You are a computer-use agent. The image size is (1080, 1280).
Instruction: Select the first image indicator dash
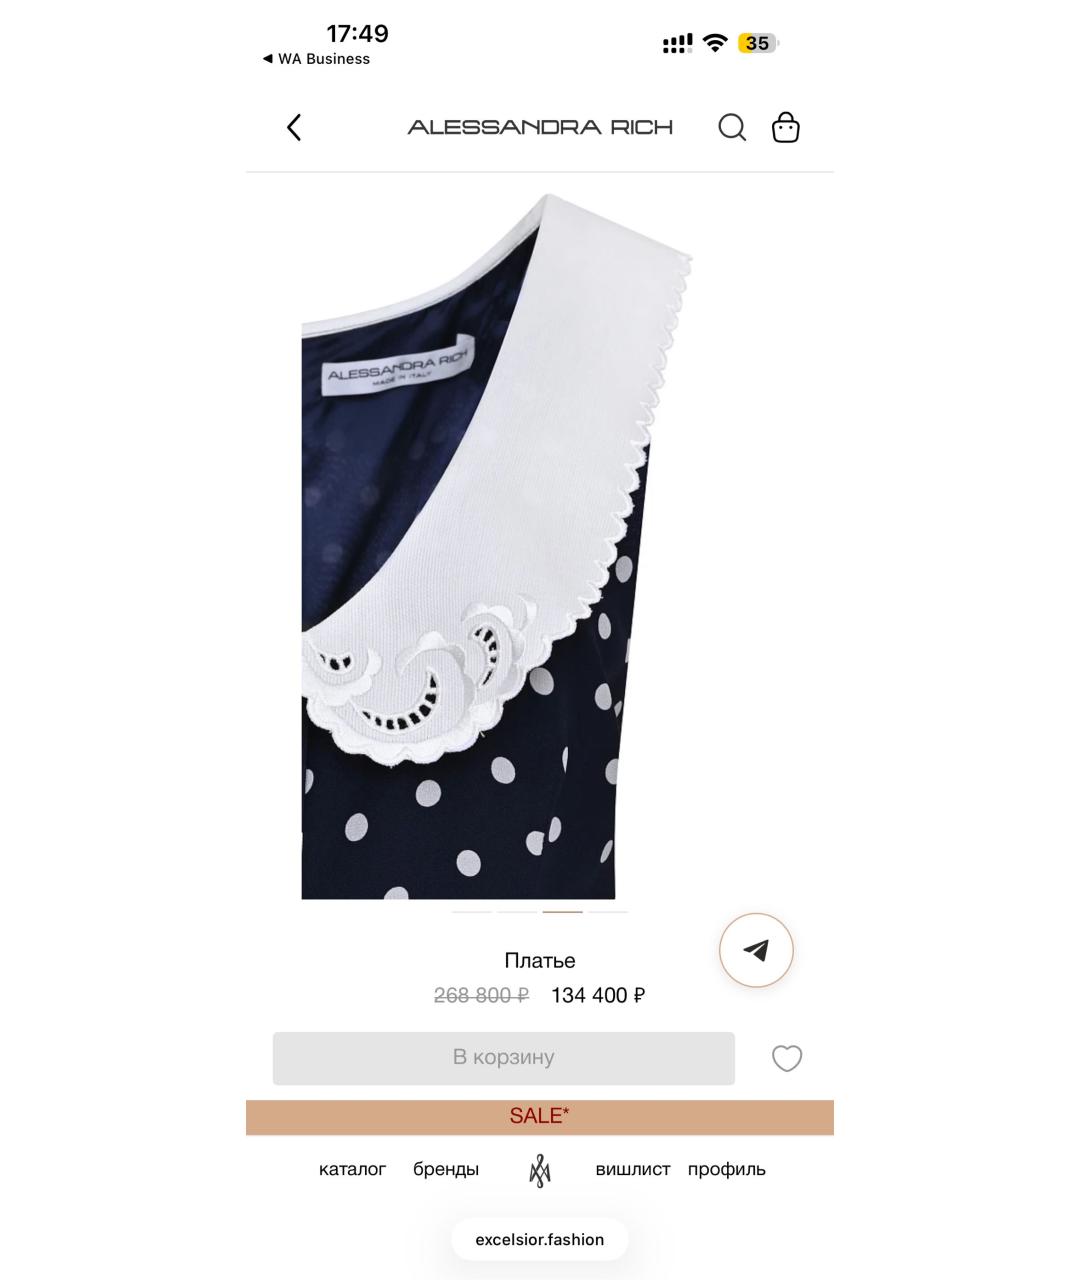point(472,912)
